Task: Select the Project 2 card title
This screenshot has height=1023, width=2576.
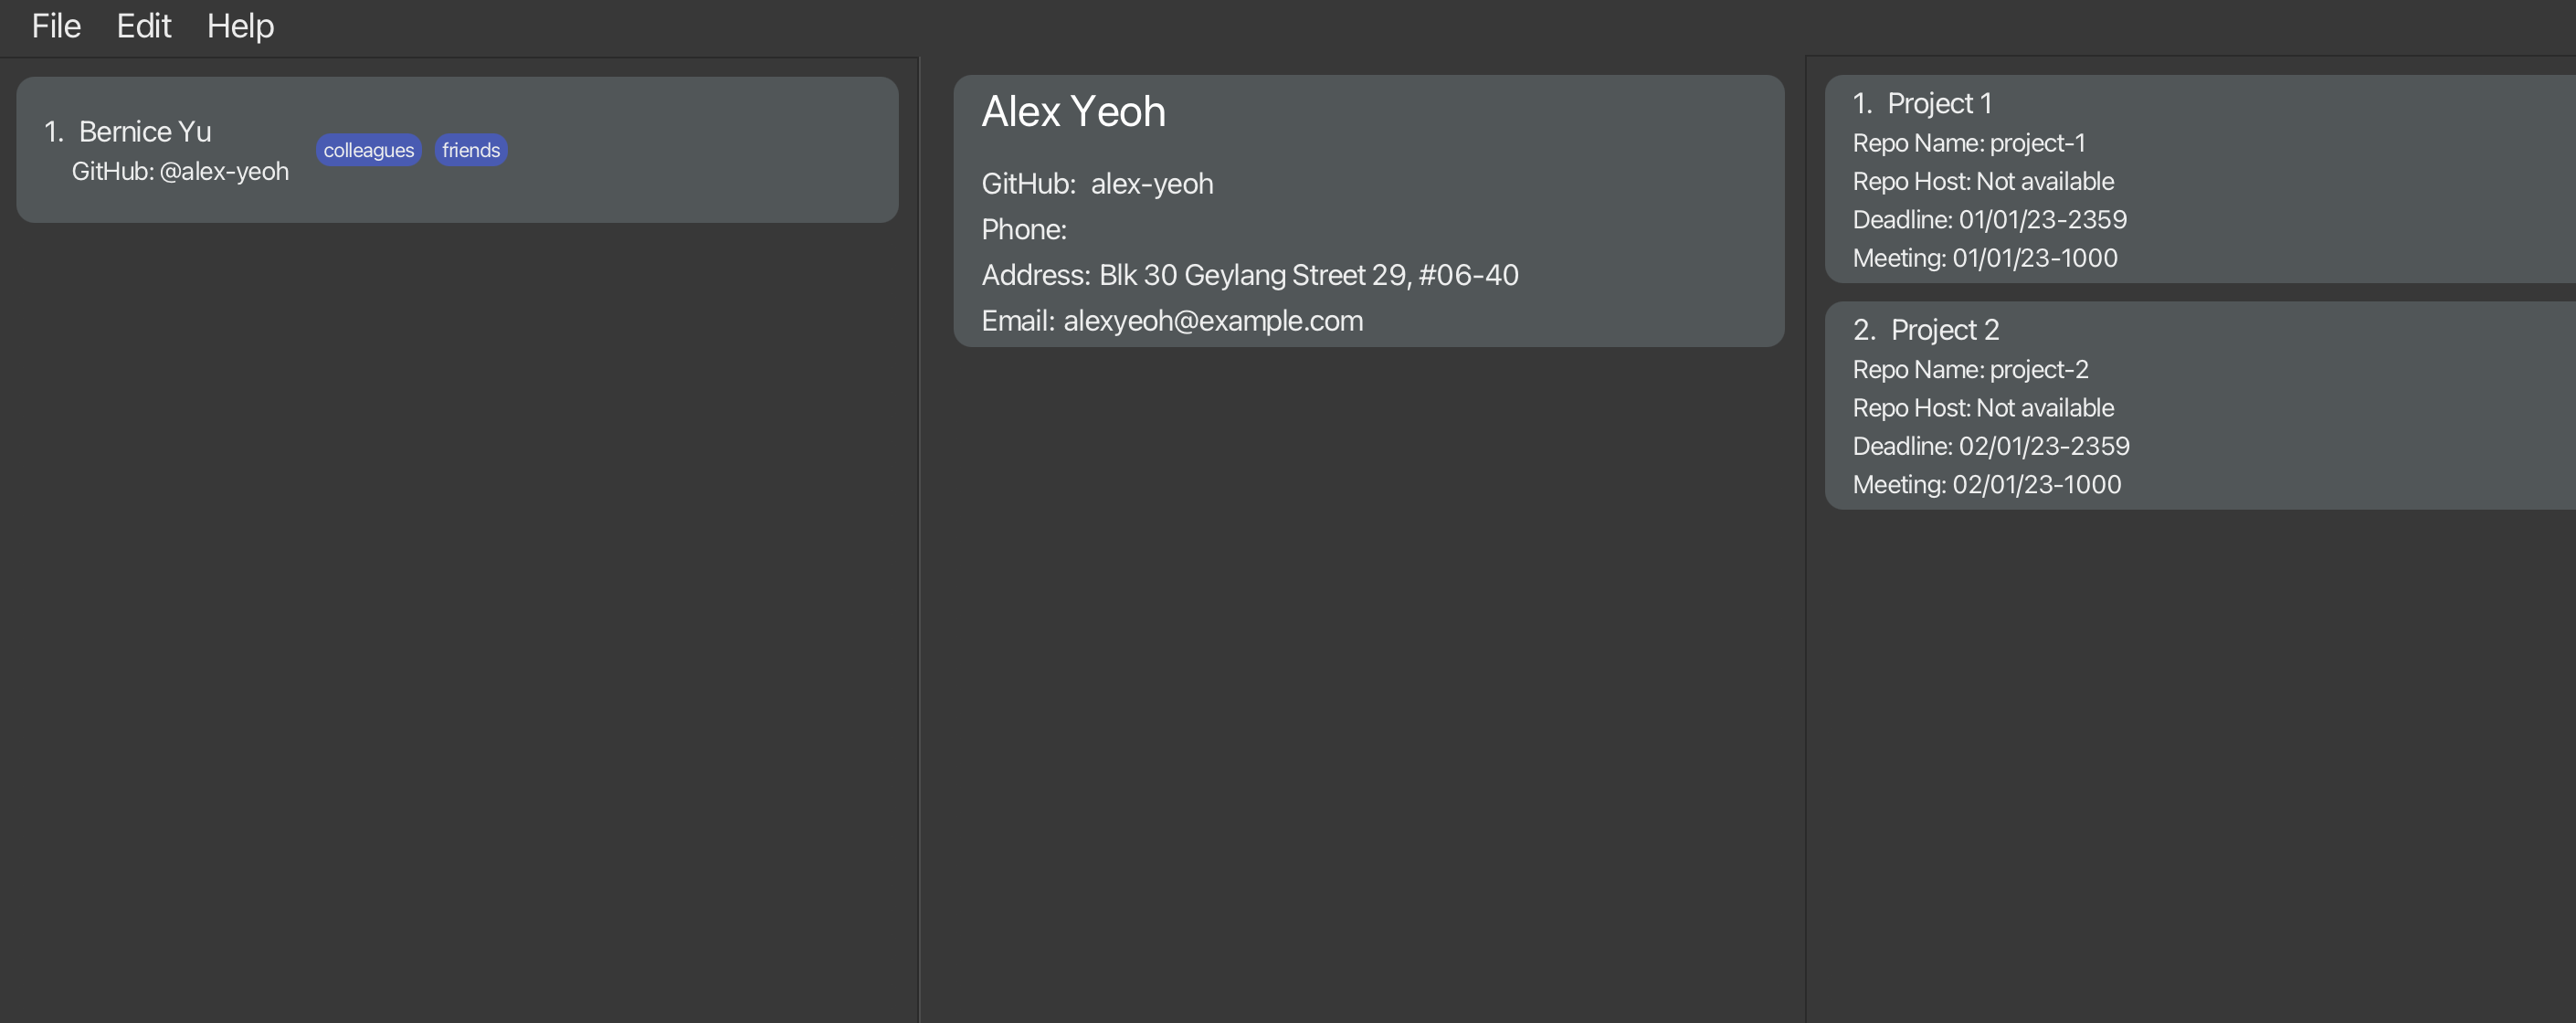Action: click(1926, 330)
